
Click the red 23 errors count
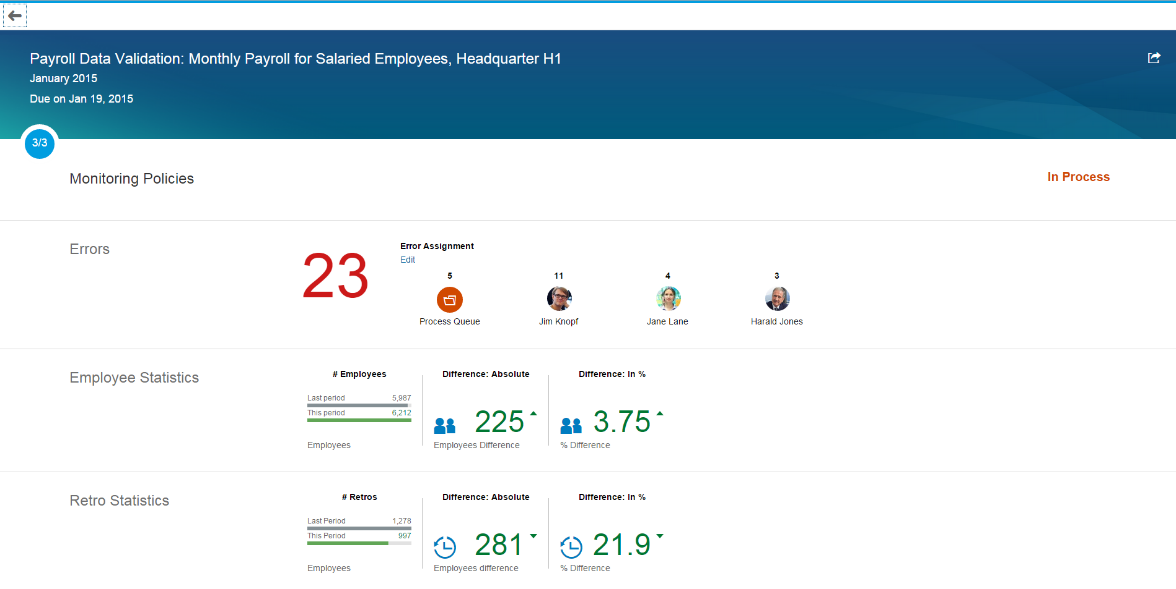pyautogui.click(x=335, y=277)
